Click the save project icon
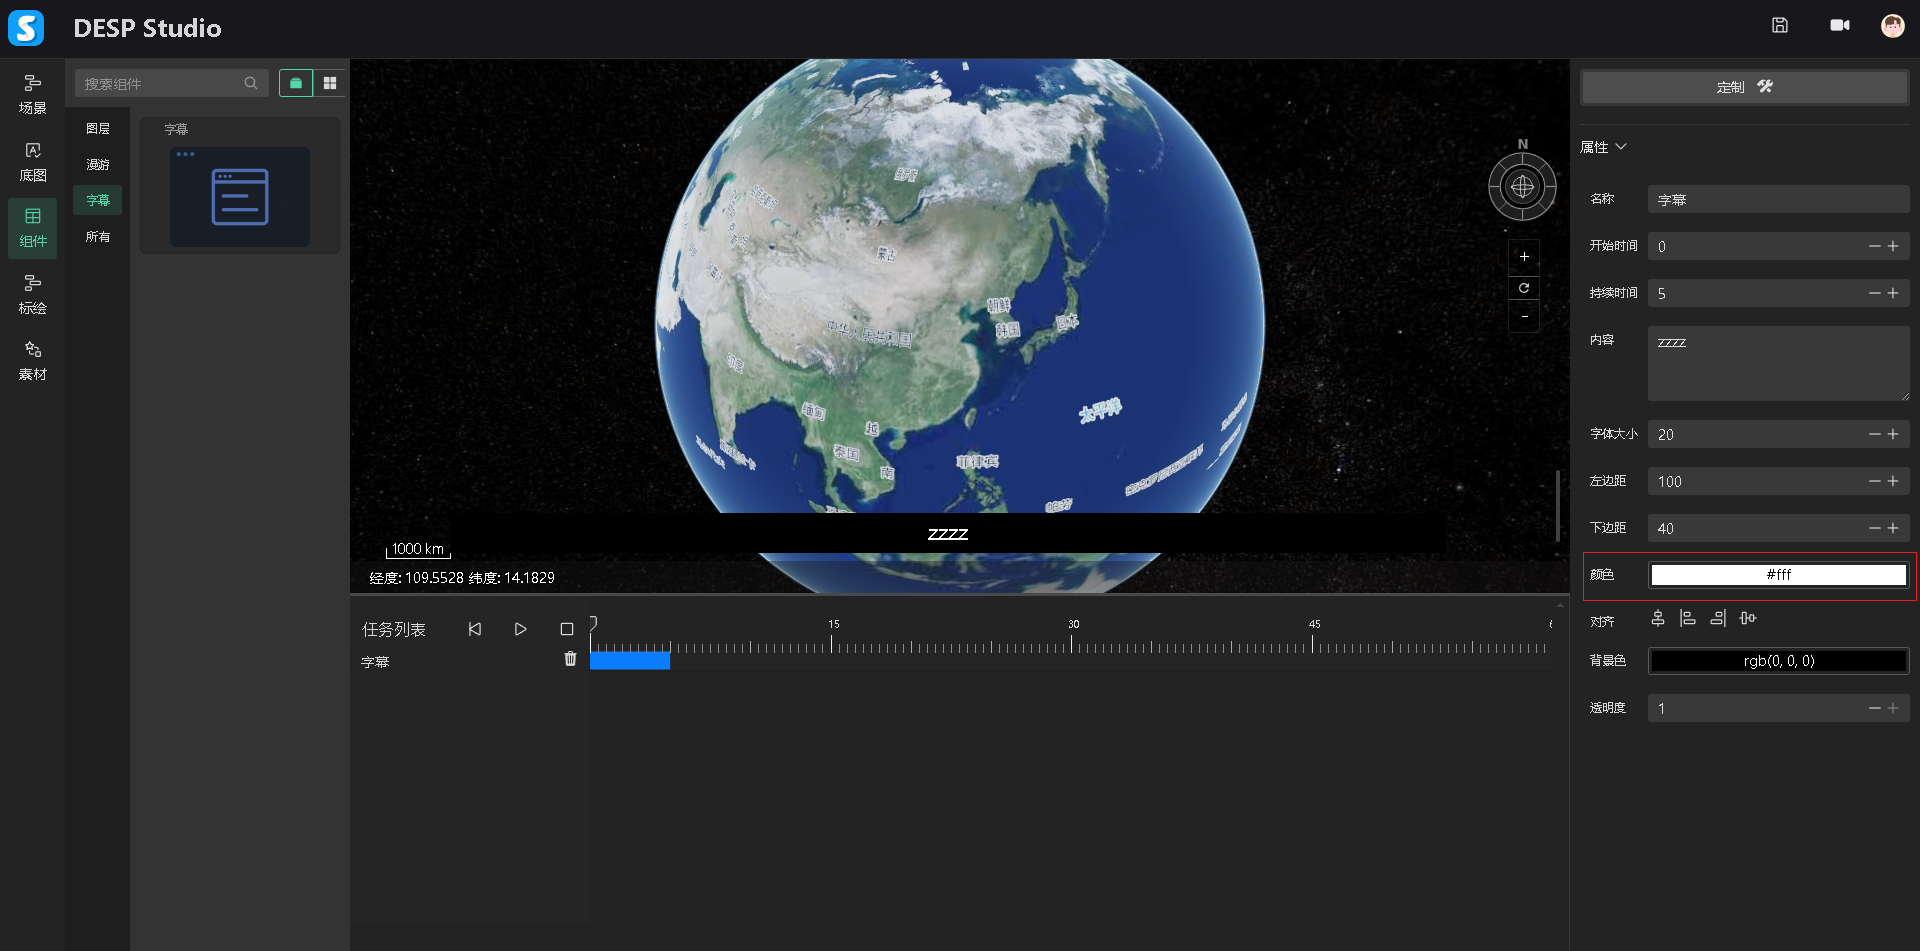 tap(1779, 26)
